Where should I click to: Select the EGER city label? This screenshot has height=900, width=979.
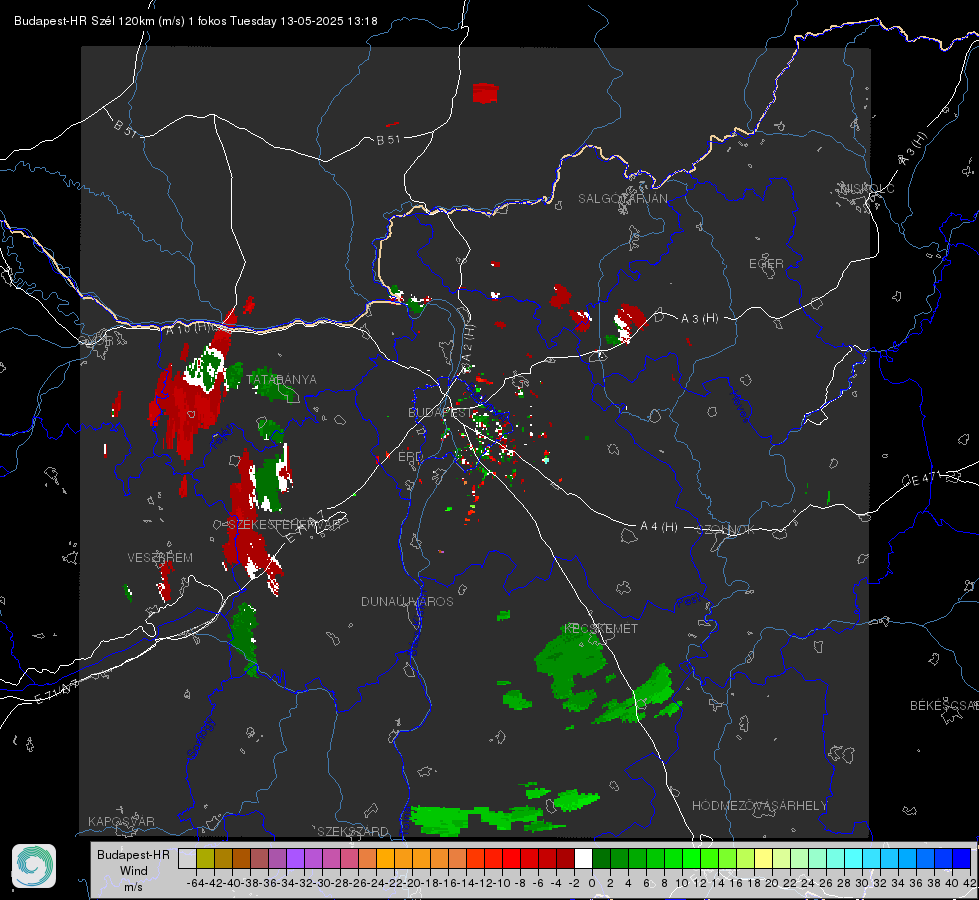(x=766, y=264)
